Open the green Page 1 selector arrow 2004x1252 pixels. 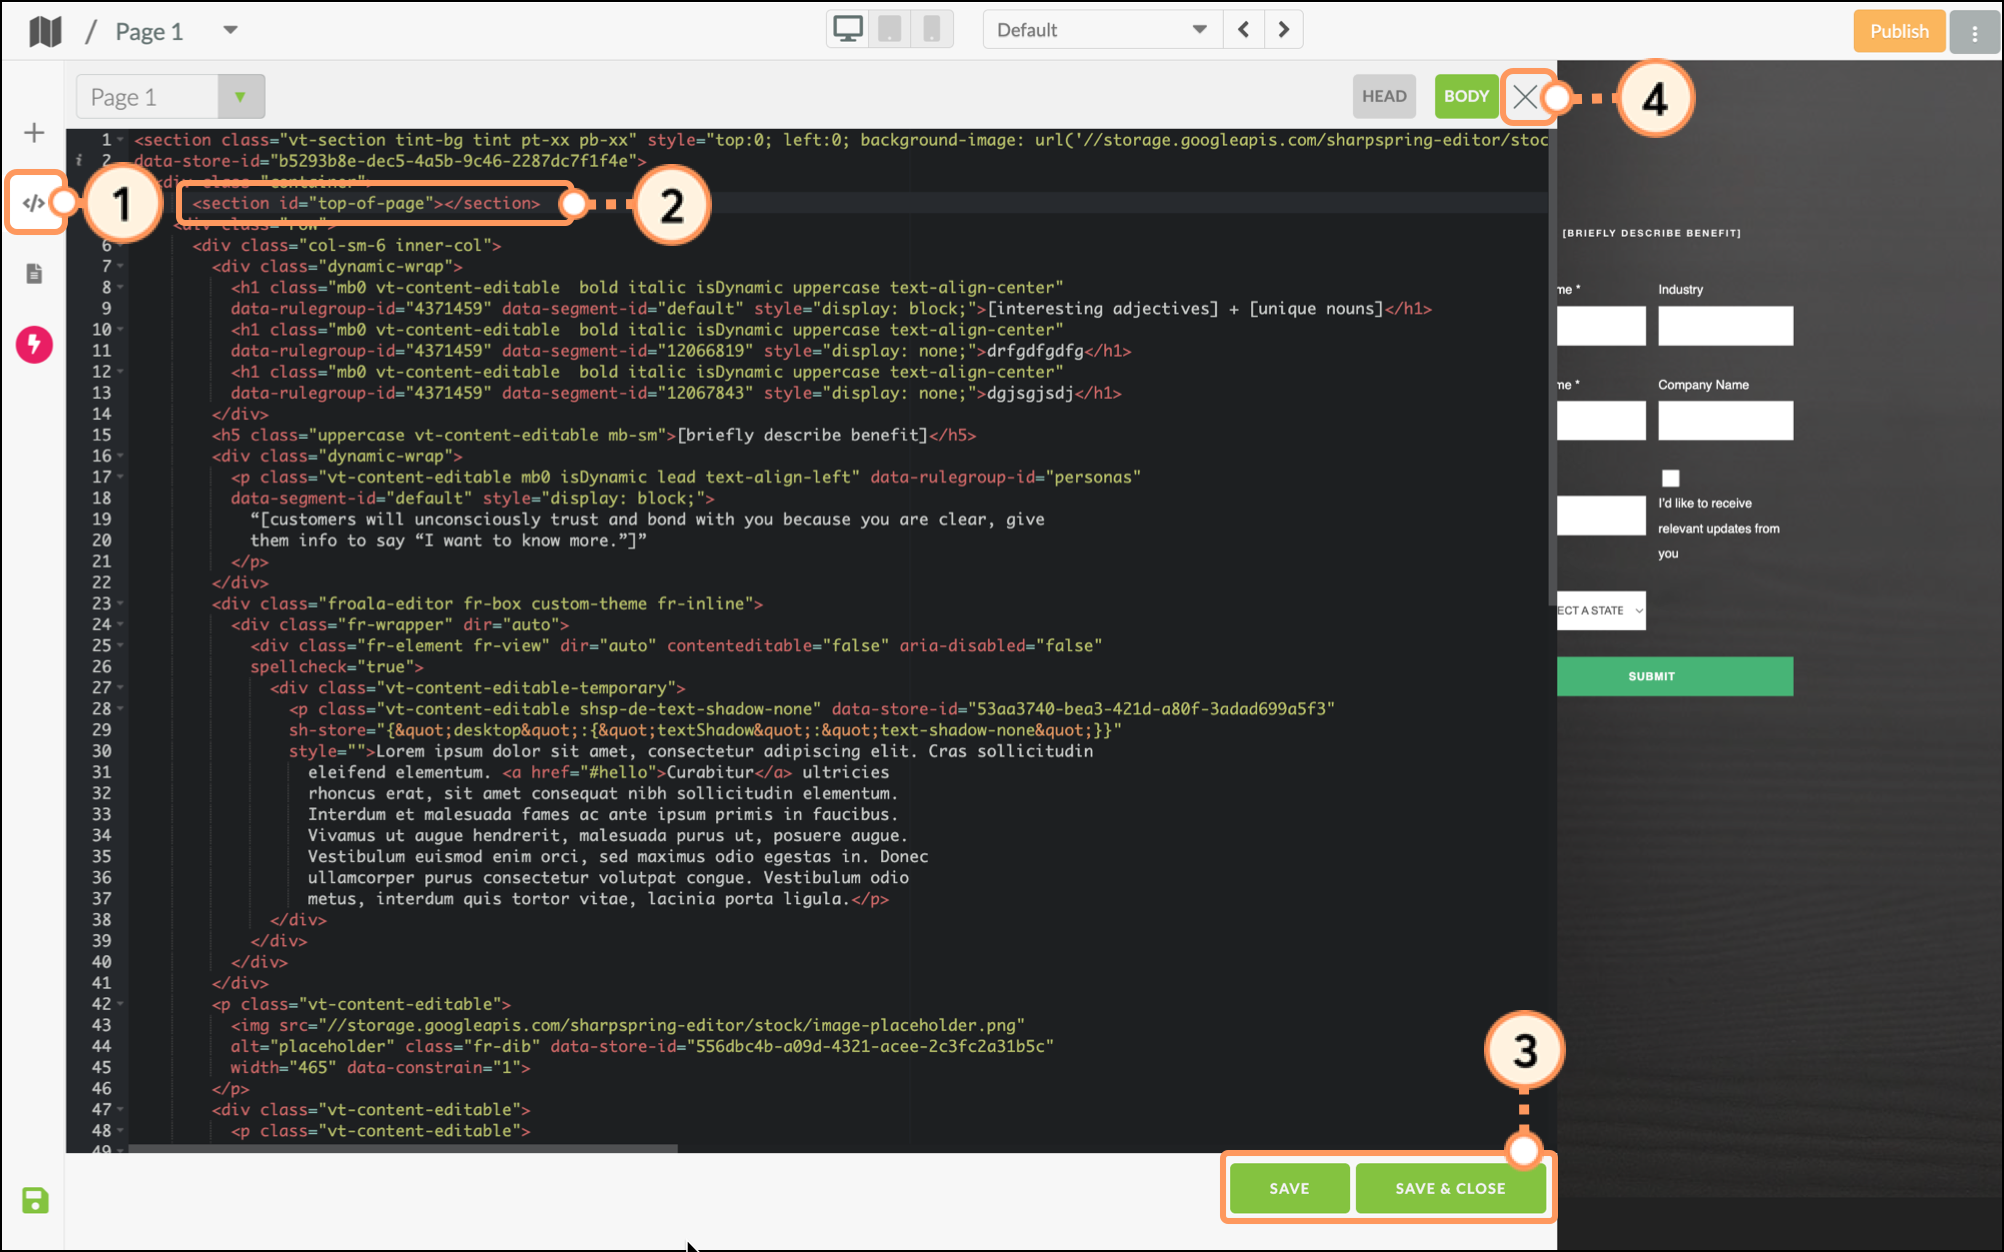click(x=240, y=97)
